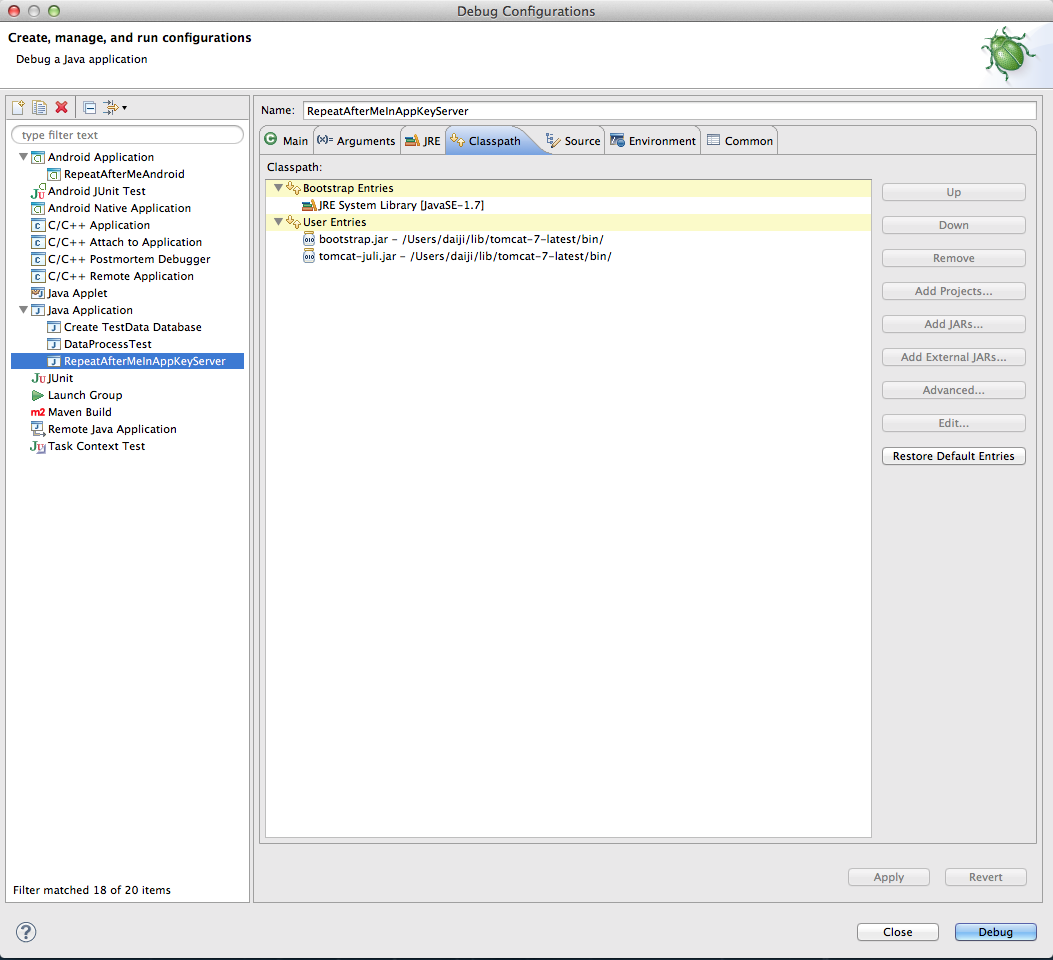This screenshot has width=1053, height=960.
Task: Collapse the Bootstrap Entries section
Action: pyautogui.click(x=278, y=188)
